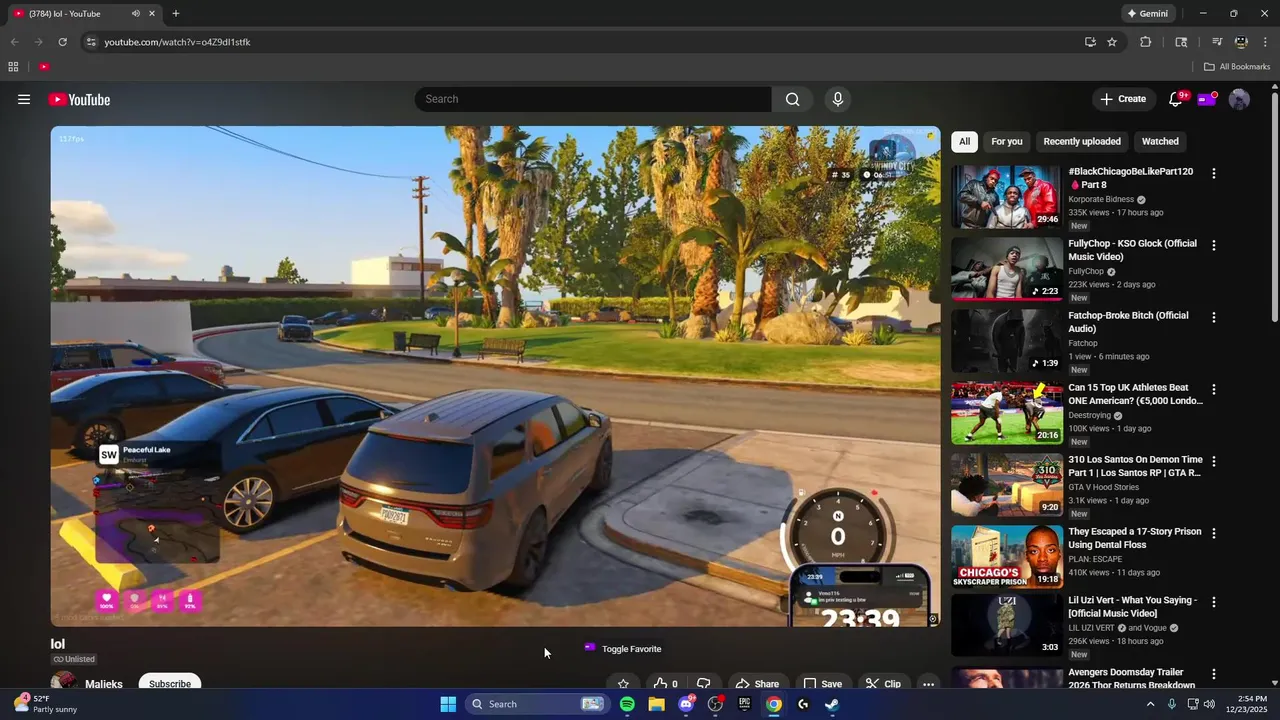The width and height of the screenshot is (1280, 720).
Task: Open a new browser tab
Action: pos(176,13)
